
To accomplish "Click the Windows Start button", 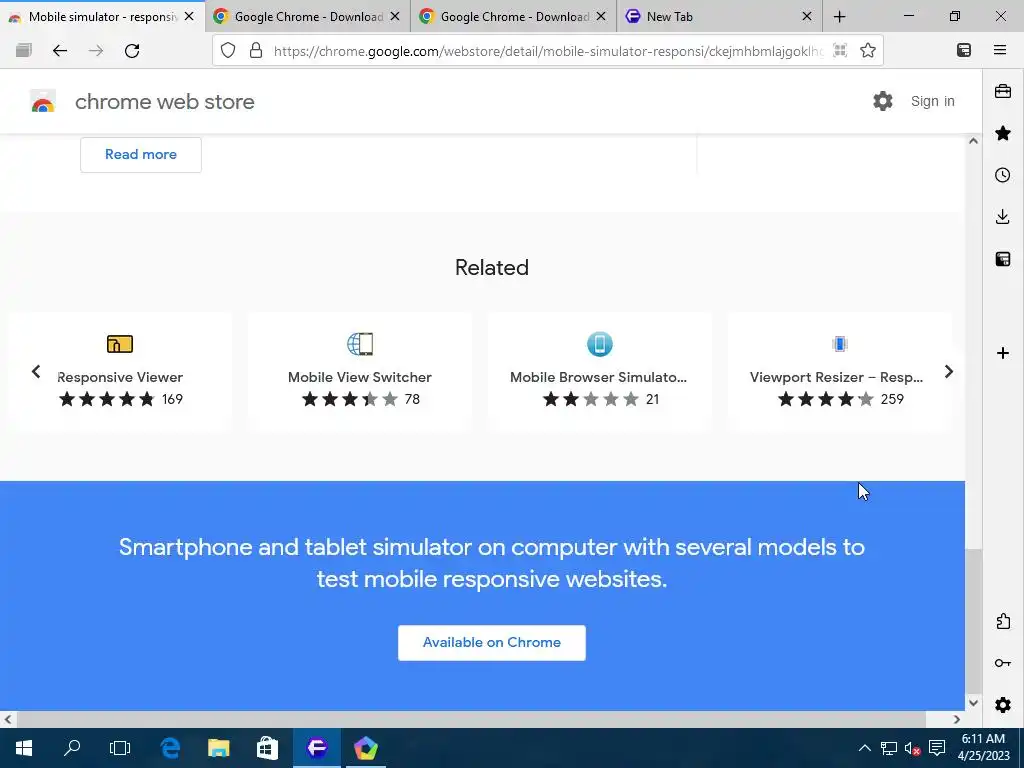I will (24, 748).
